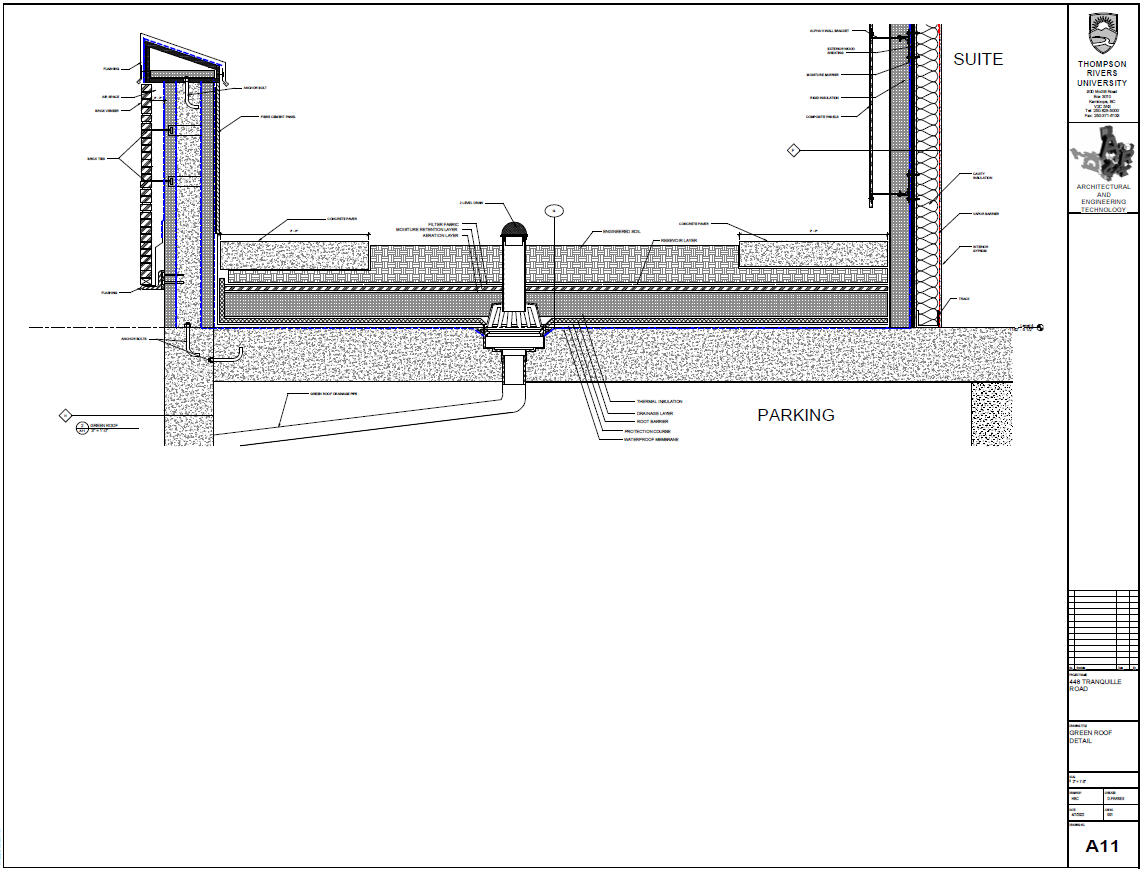Click the A11 sheet number

[x=1102, y=846]
